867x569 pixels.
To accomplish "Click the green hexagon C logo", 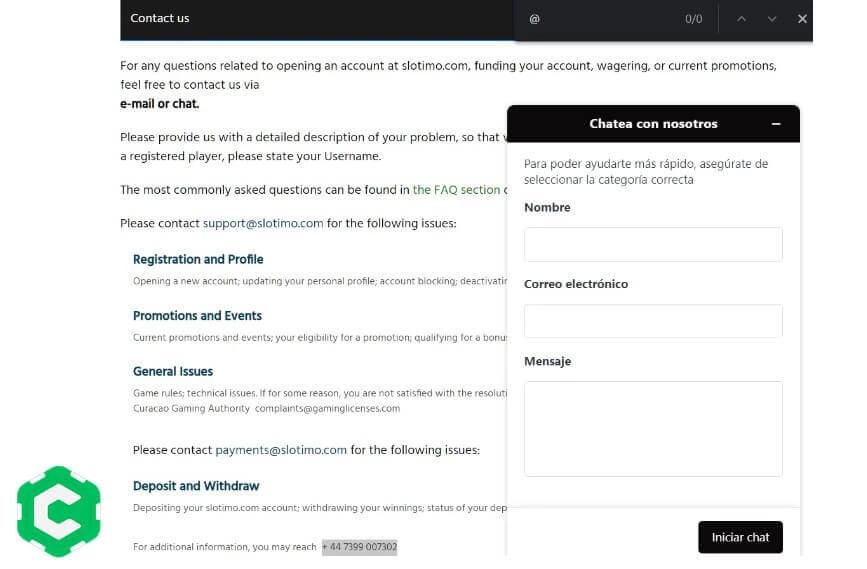I will [59, 511].
